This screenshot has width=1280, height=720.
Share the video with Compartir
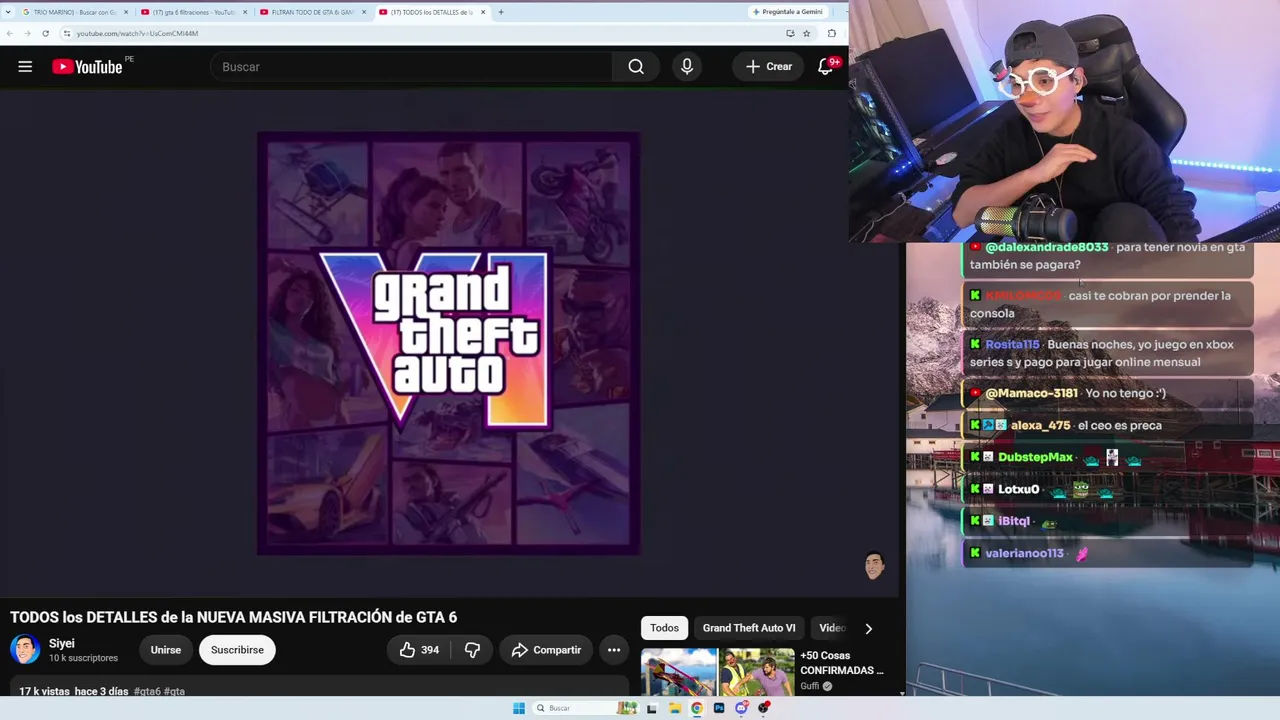tap(546, 650)
